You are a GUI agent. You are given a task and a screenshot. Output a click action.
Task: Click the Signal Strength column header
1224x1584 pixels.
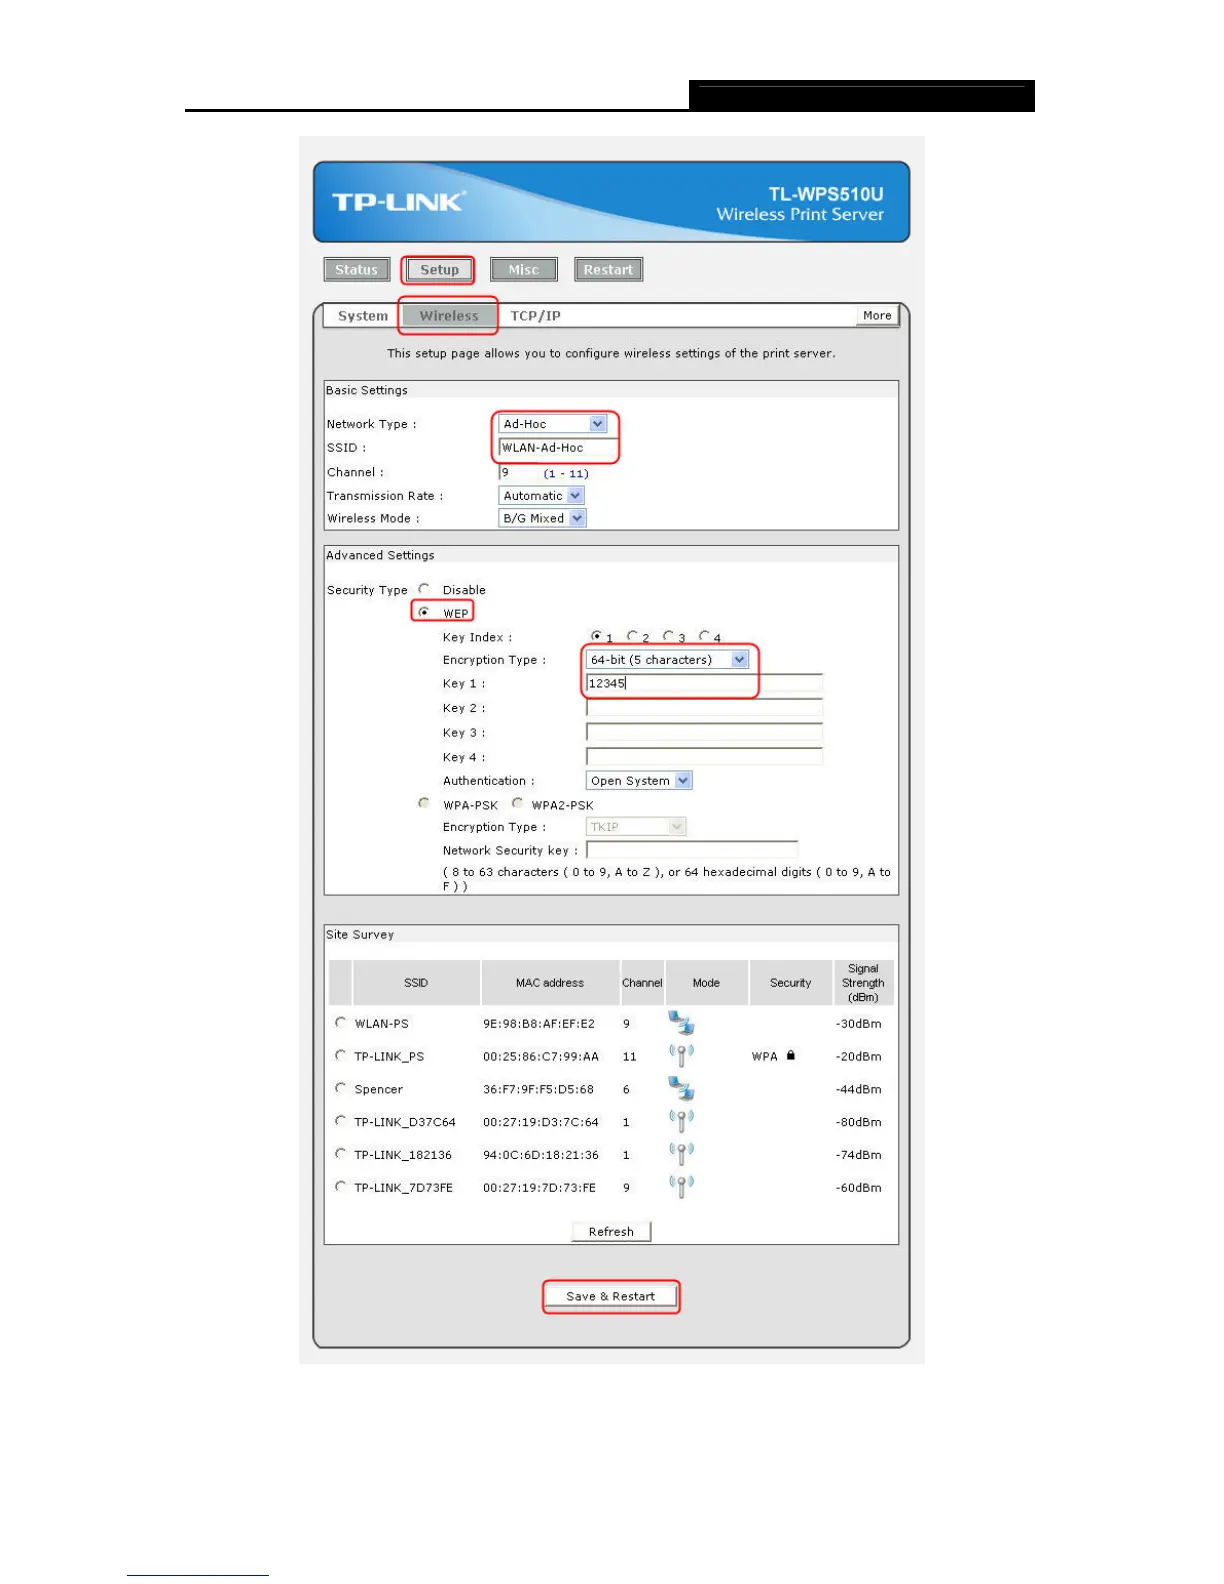point(863,983)
